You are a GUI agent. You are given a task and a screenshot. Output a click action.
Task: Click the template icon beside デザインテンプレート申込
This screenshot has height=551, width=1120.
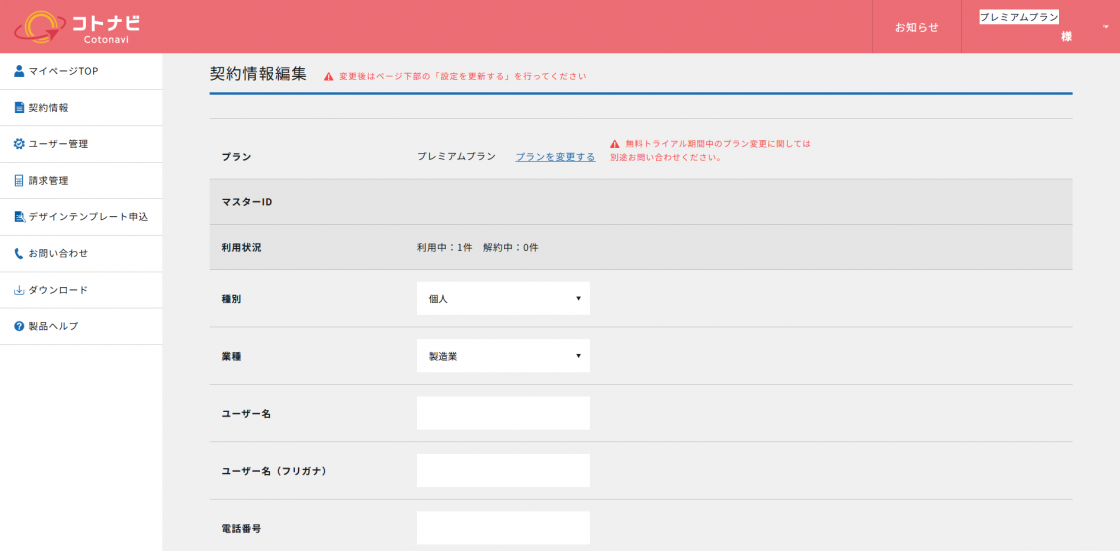19,217
